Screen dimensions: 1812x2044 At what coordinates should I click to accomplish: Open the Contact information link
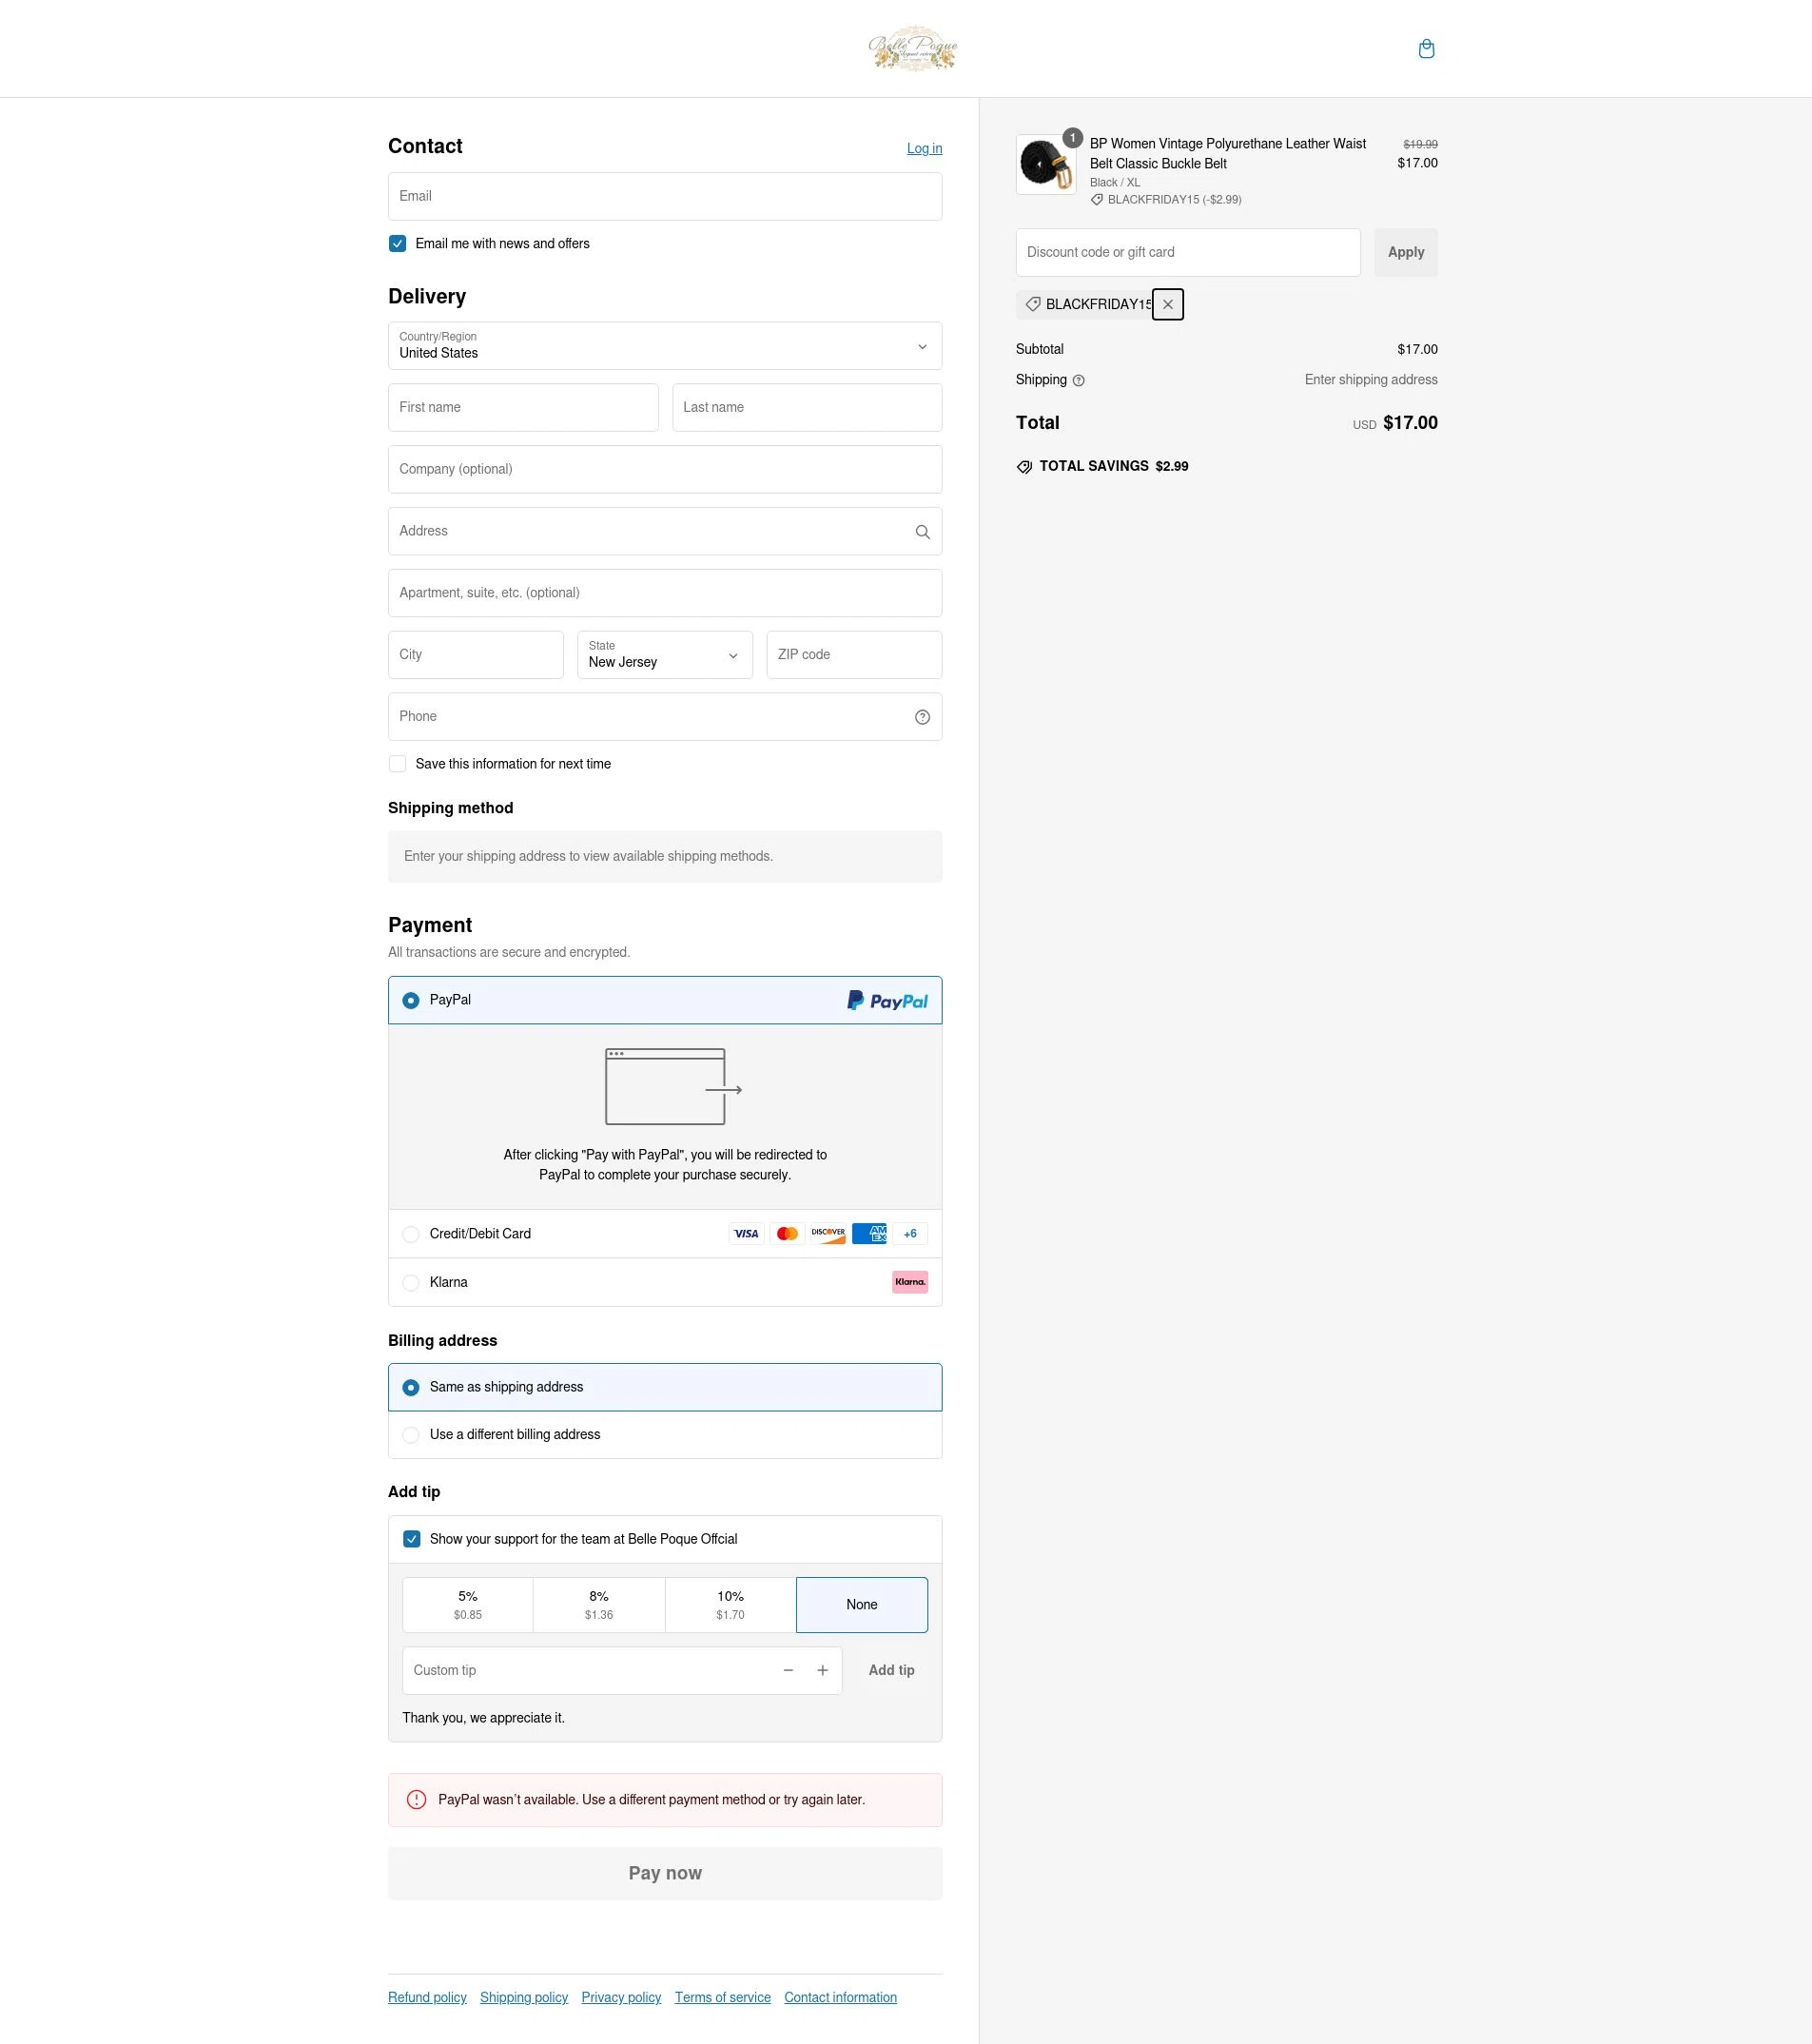tap(840, 1997)
